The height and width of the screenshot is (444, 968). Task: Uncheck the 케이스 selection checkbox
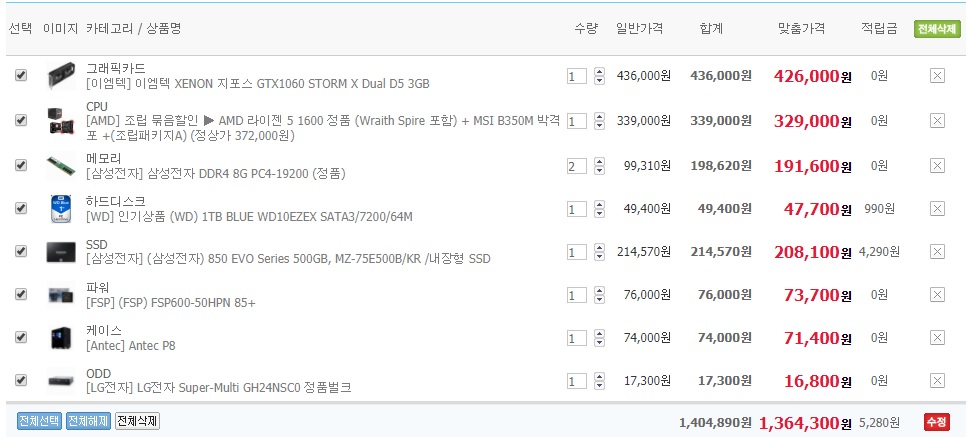pos(21,337)
